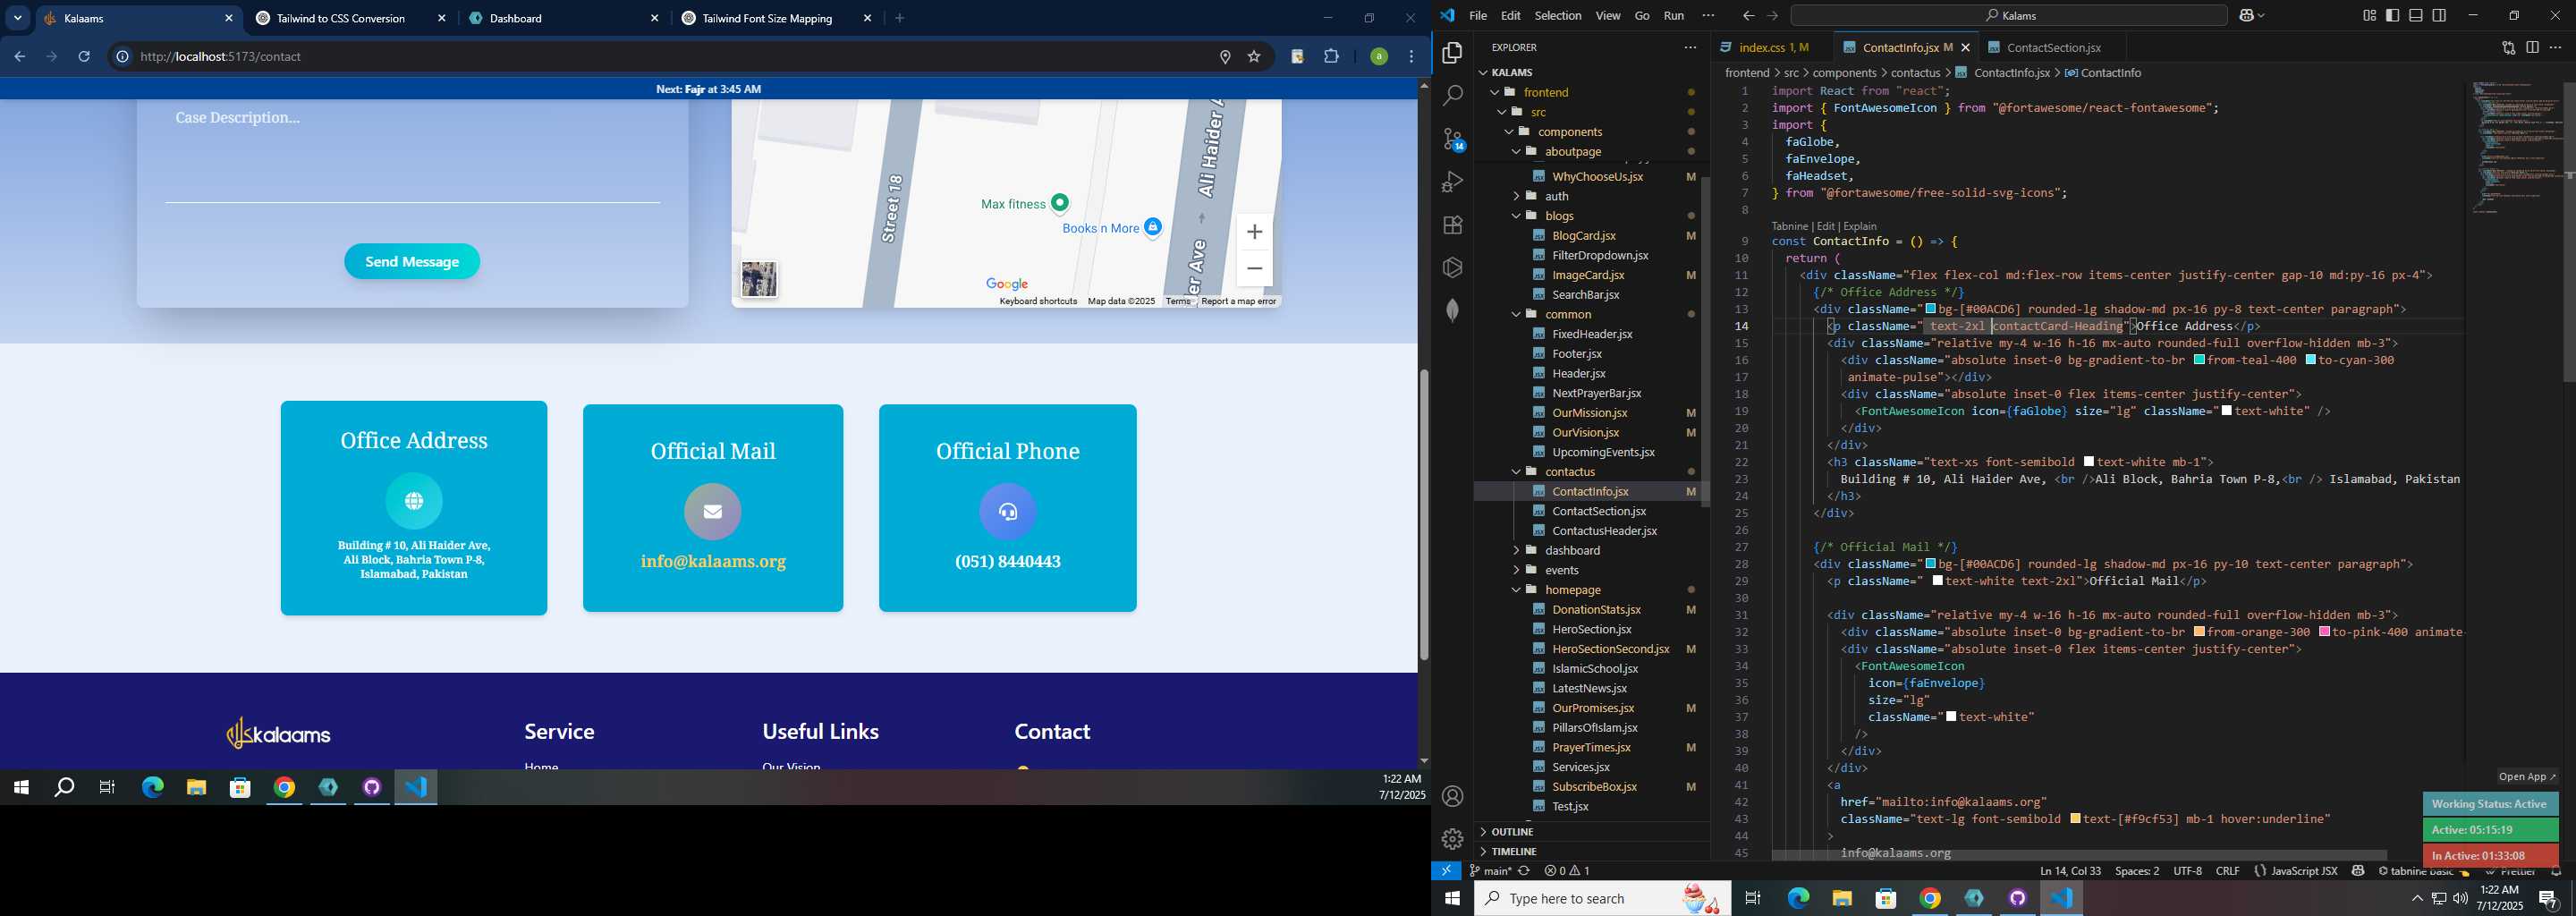2576x916 pixels.
Task: Open the File menu in VS Code
Action: [x=1477, y=16]
